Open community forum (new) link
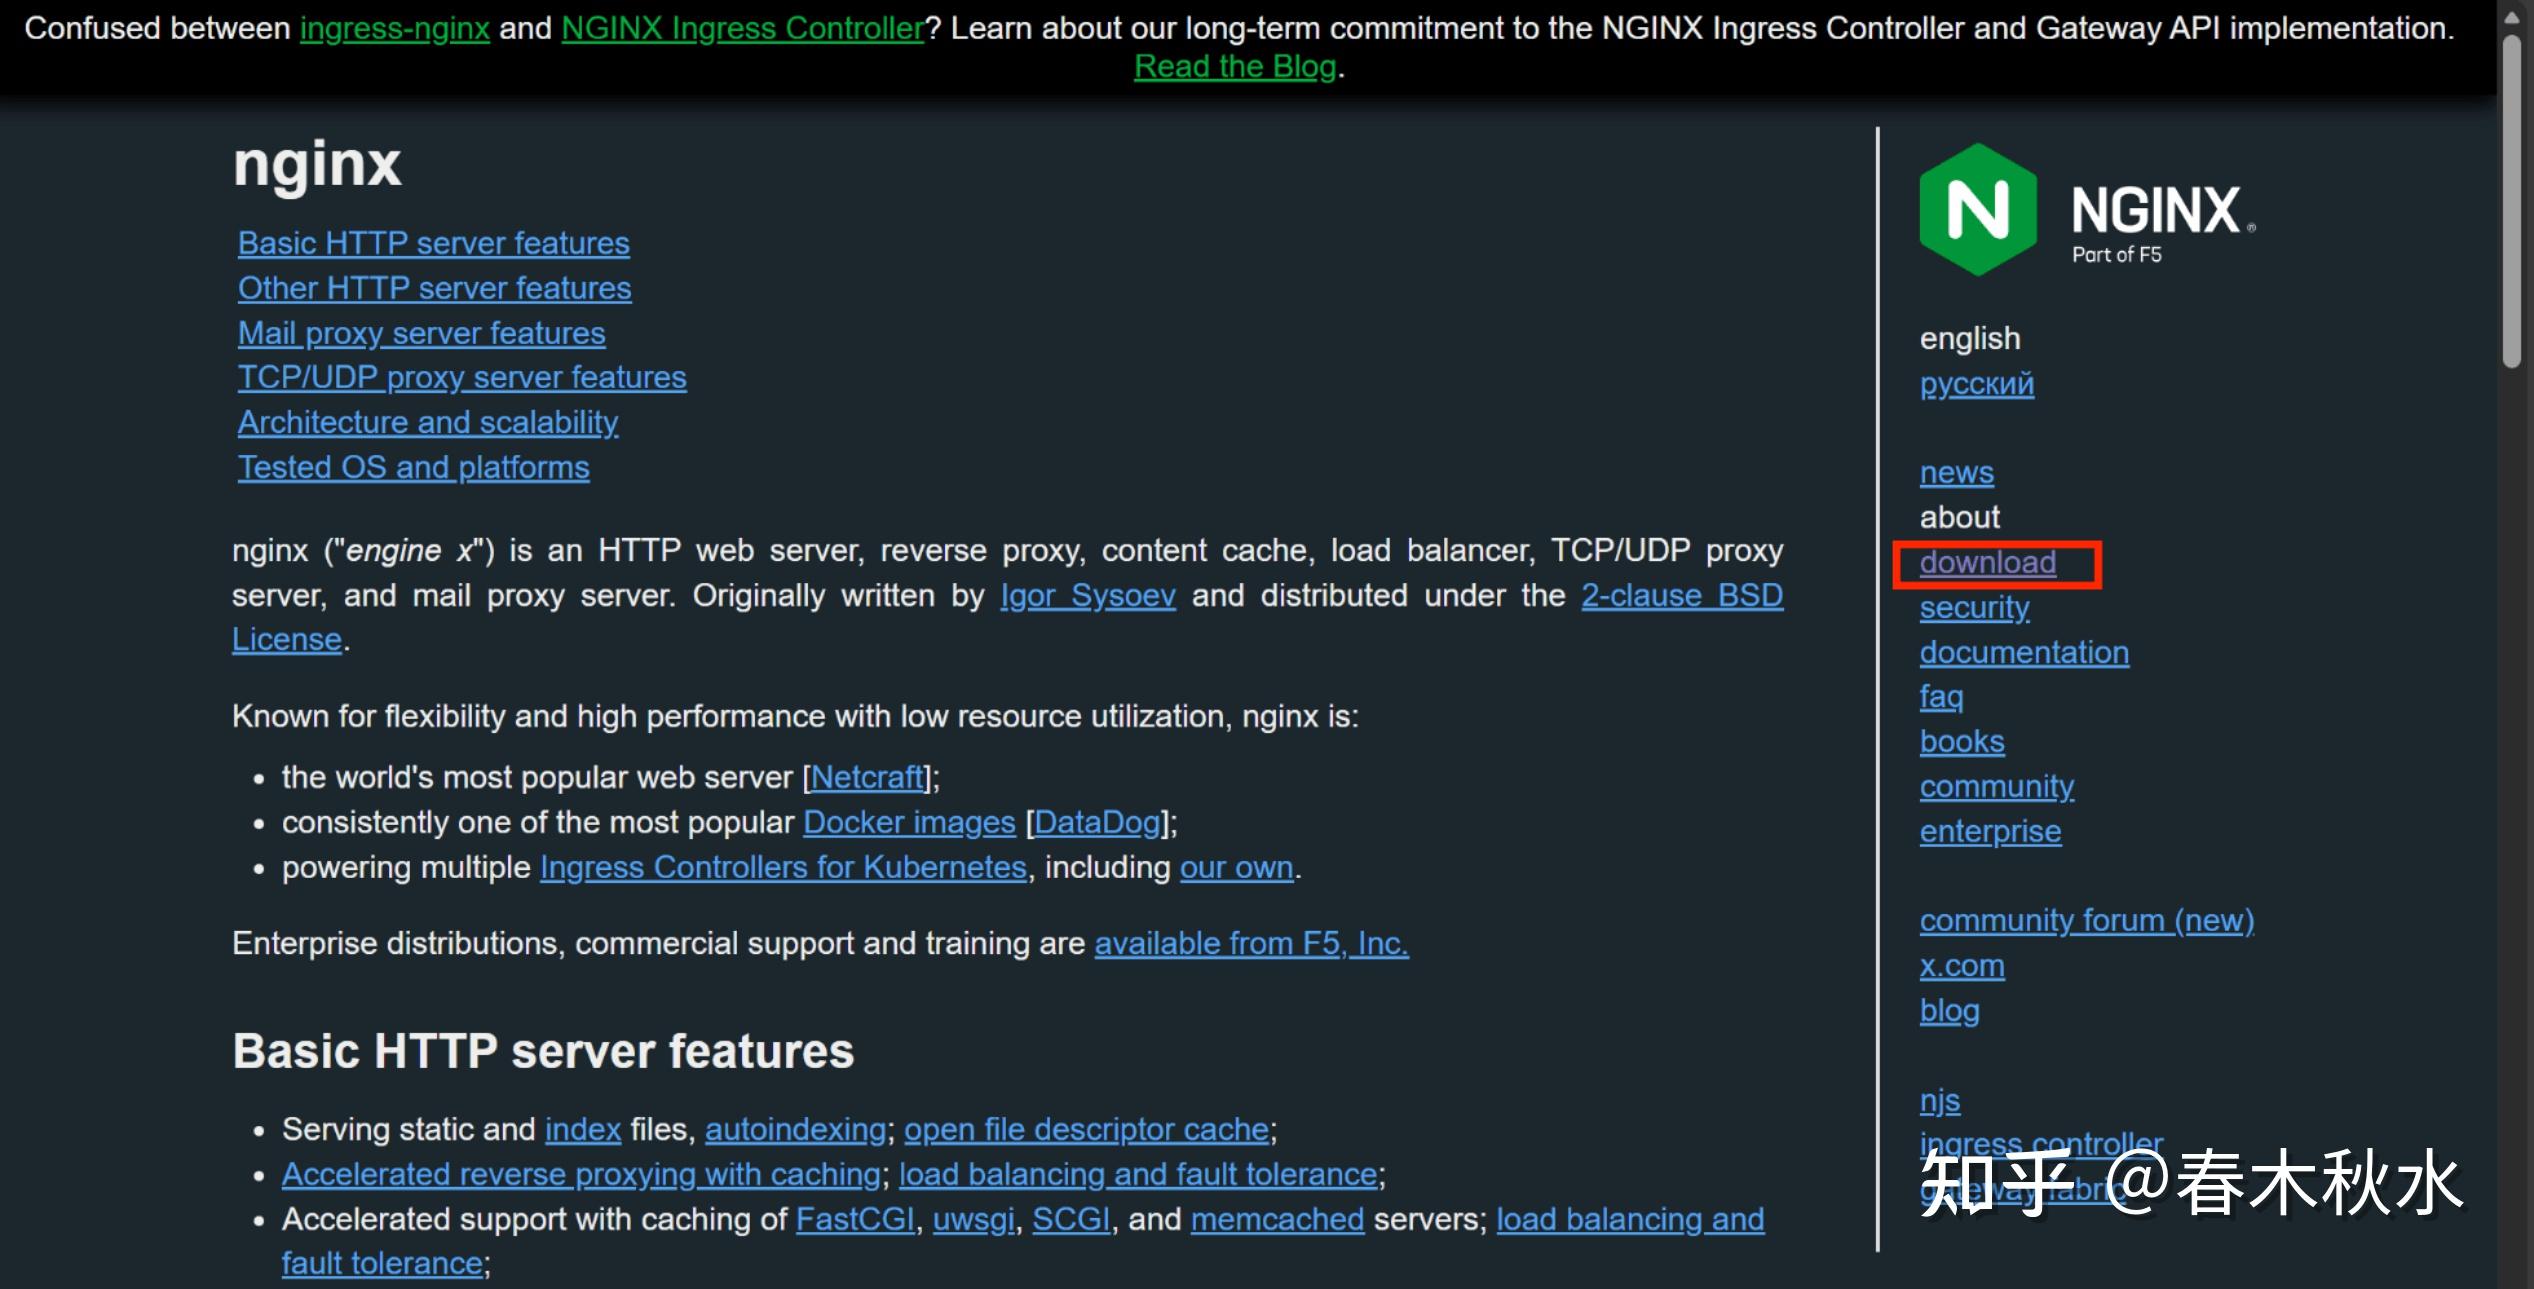 [x=2087, y=920]
